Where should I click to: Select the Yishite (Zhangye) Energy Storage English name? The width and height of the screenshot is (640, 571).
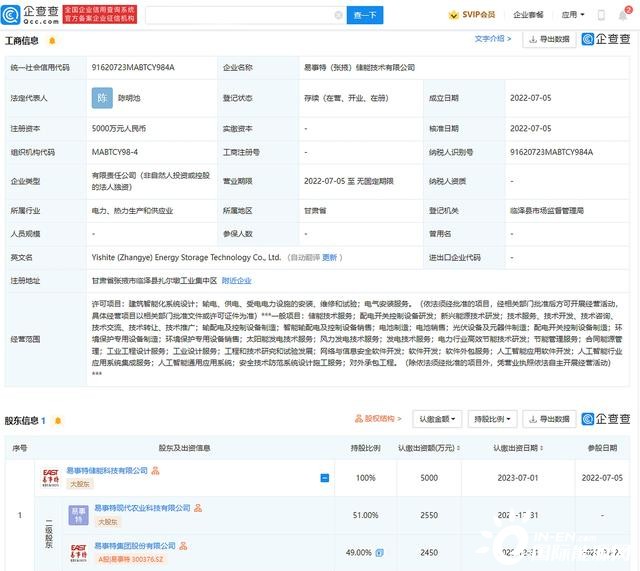187,258
